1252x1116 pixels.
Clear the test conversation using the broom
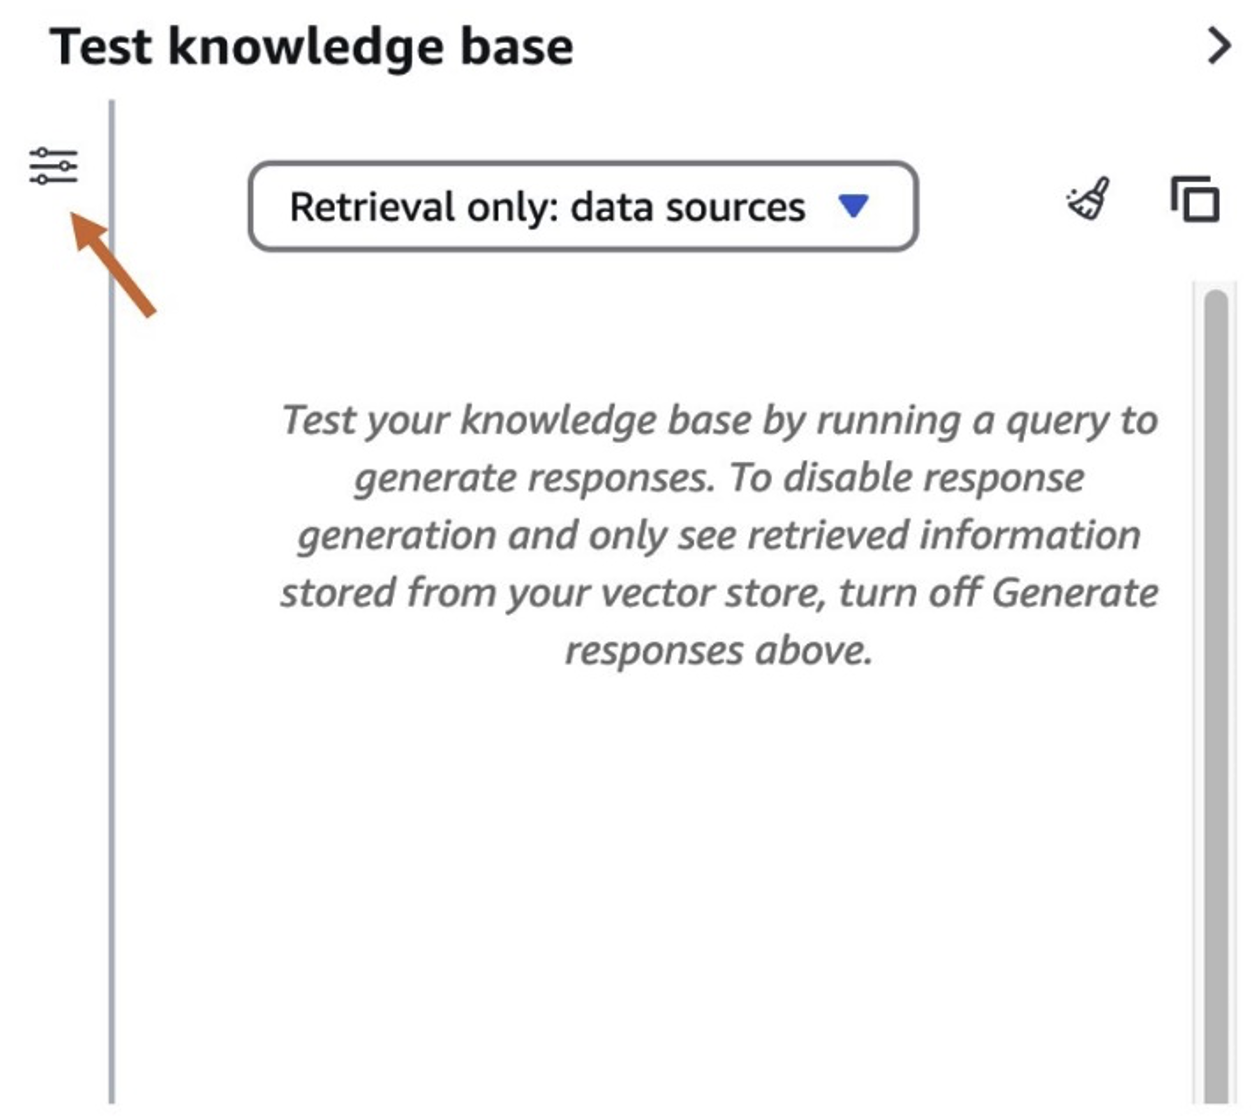(x=1089, y=198)
